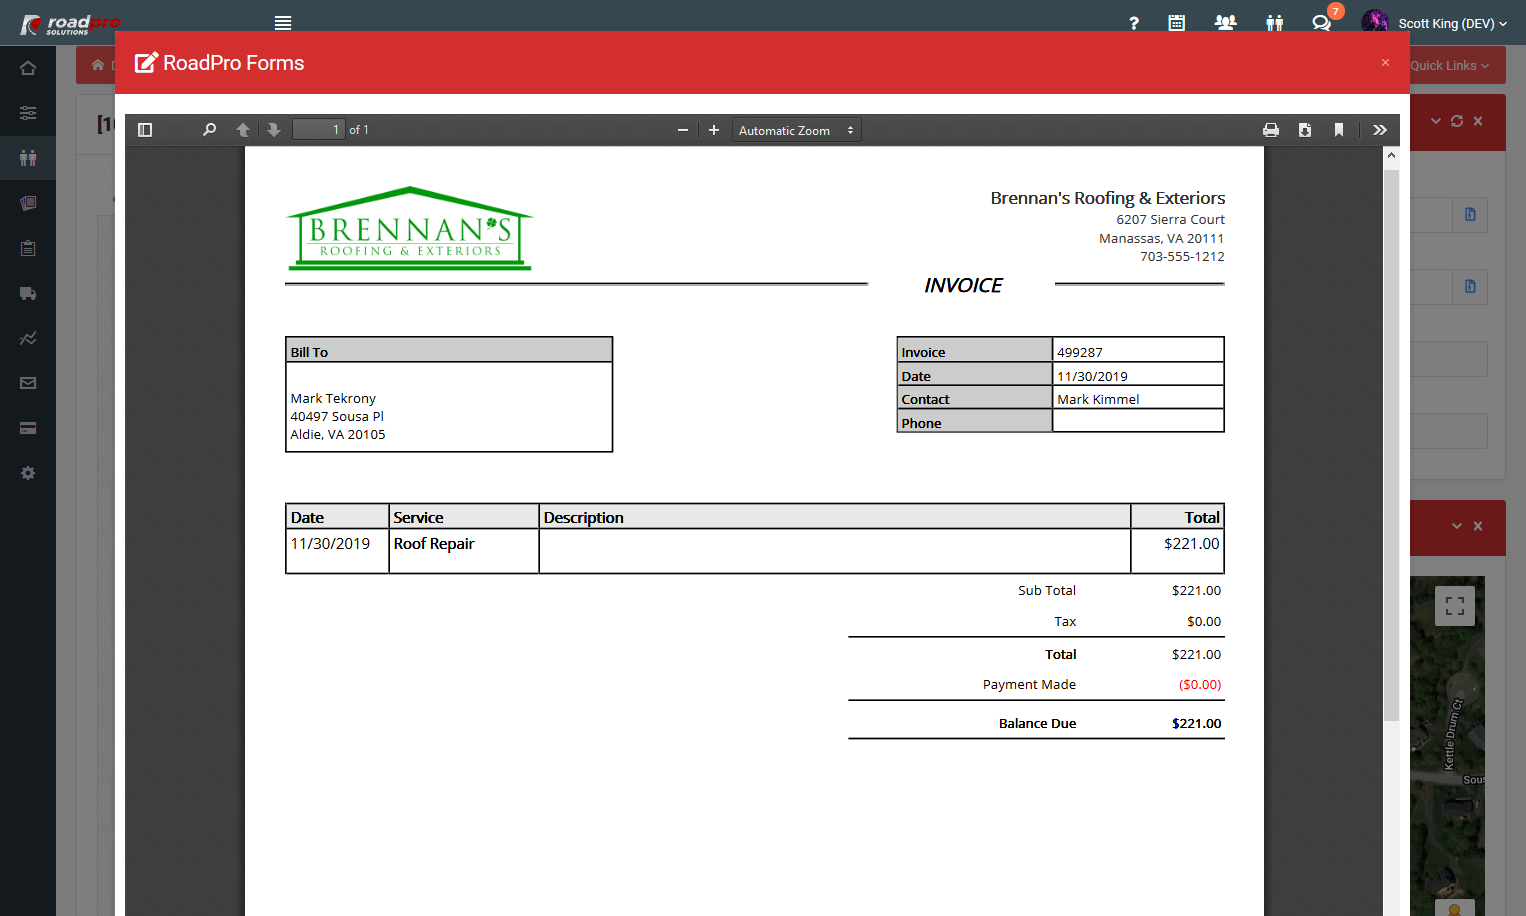Expand the Quick Links dropdown

click(1449, 66)
